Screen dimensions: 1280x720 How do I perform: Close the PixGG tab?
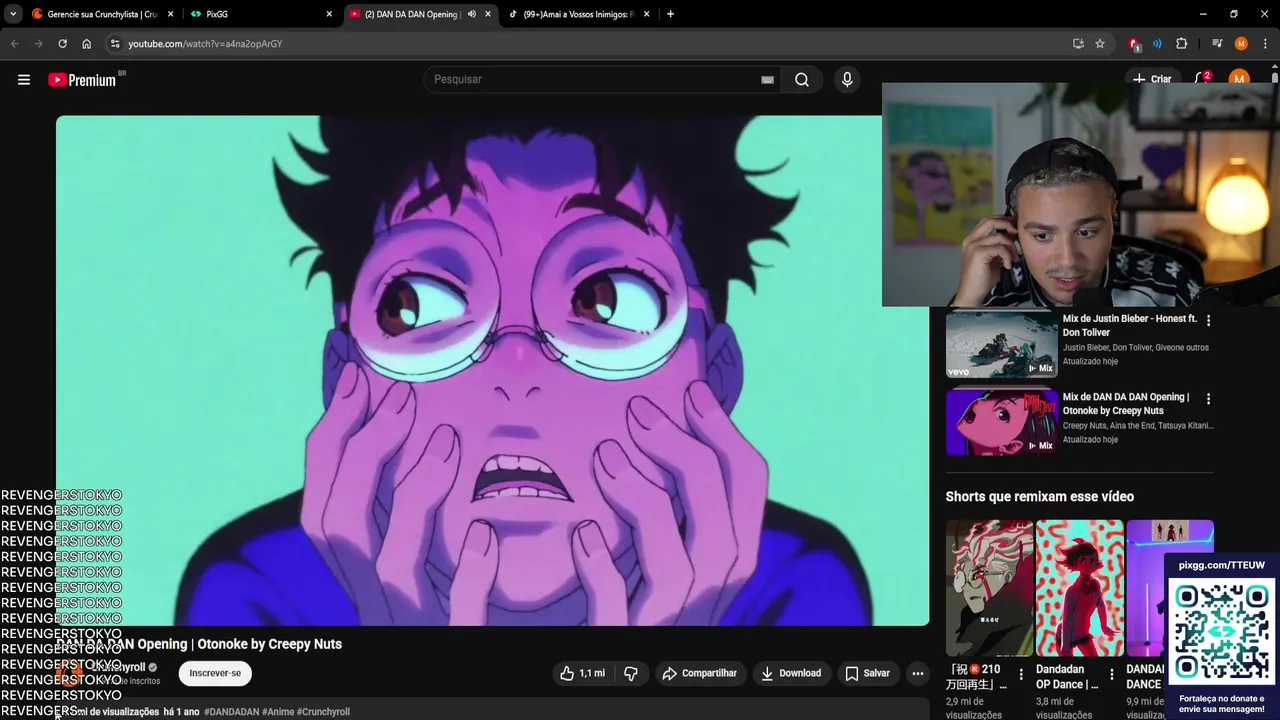point(329,14)
